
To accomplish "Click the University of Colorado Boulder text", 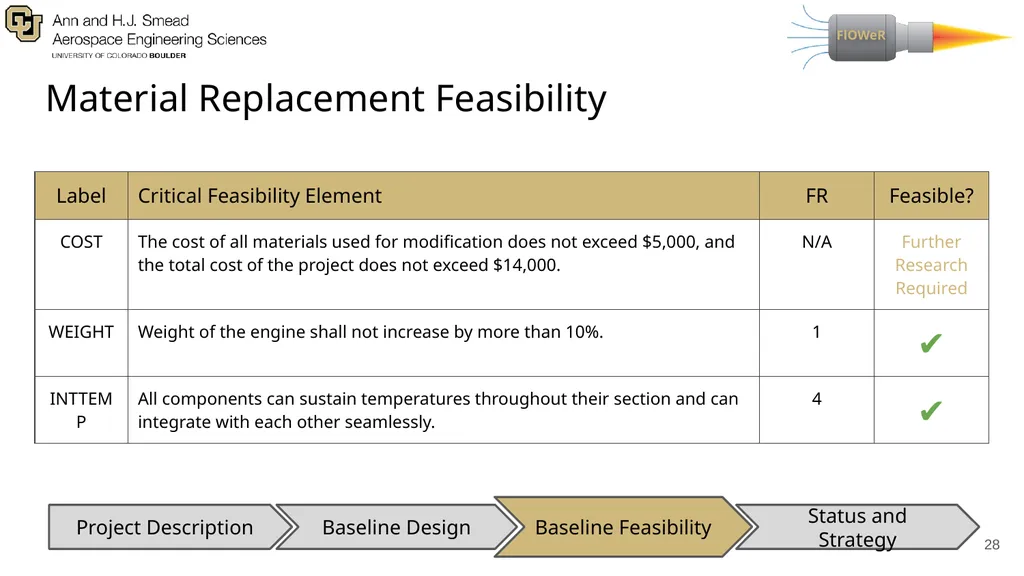I will coord(119,56).
